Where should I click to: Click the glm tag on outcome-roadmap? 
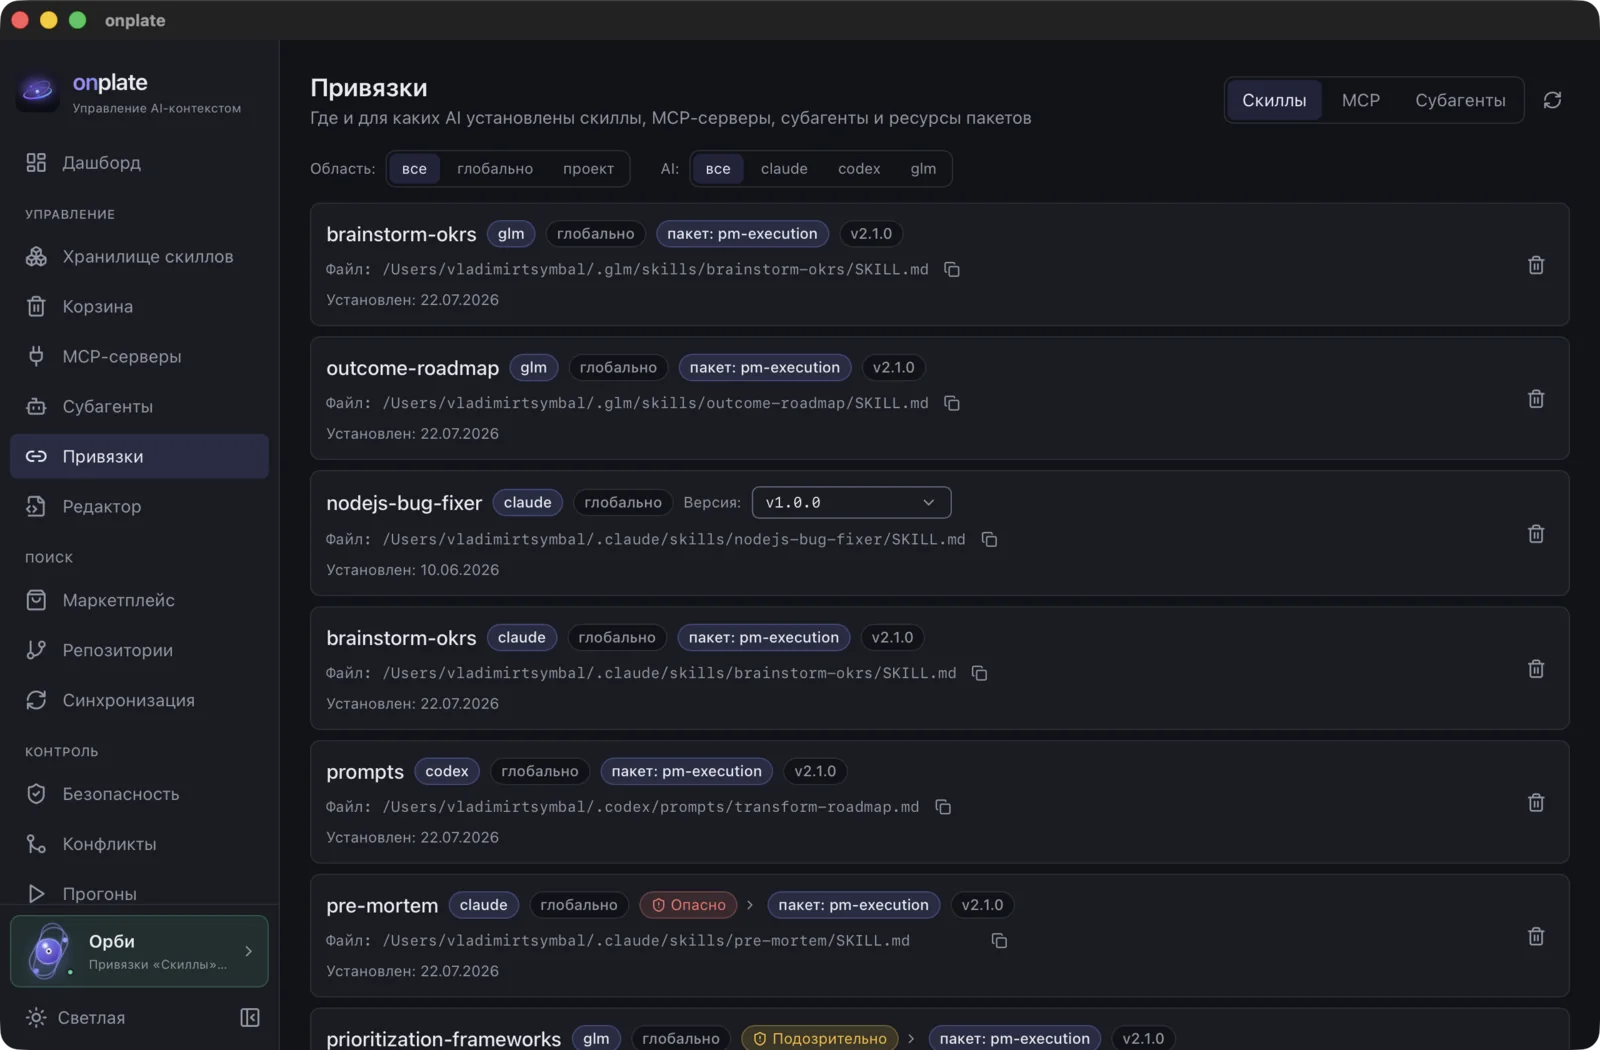click(534, 368)
